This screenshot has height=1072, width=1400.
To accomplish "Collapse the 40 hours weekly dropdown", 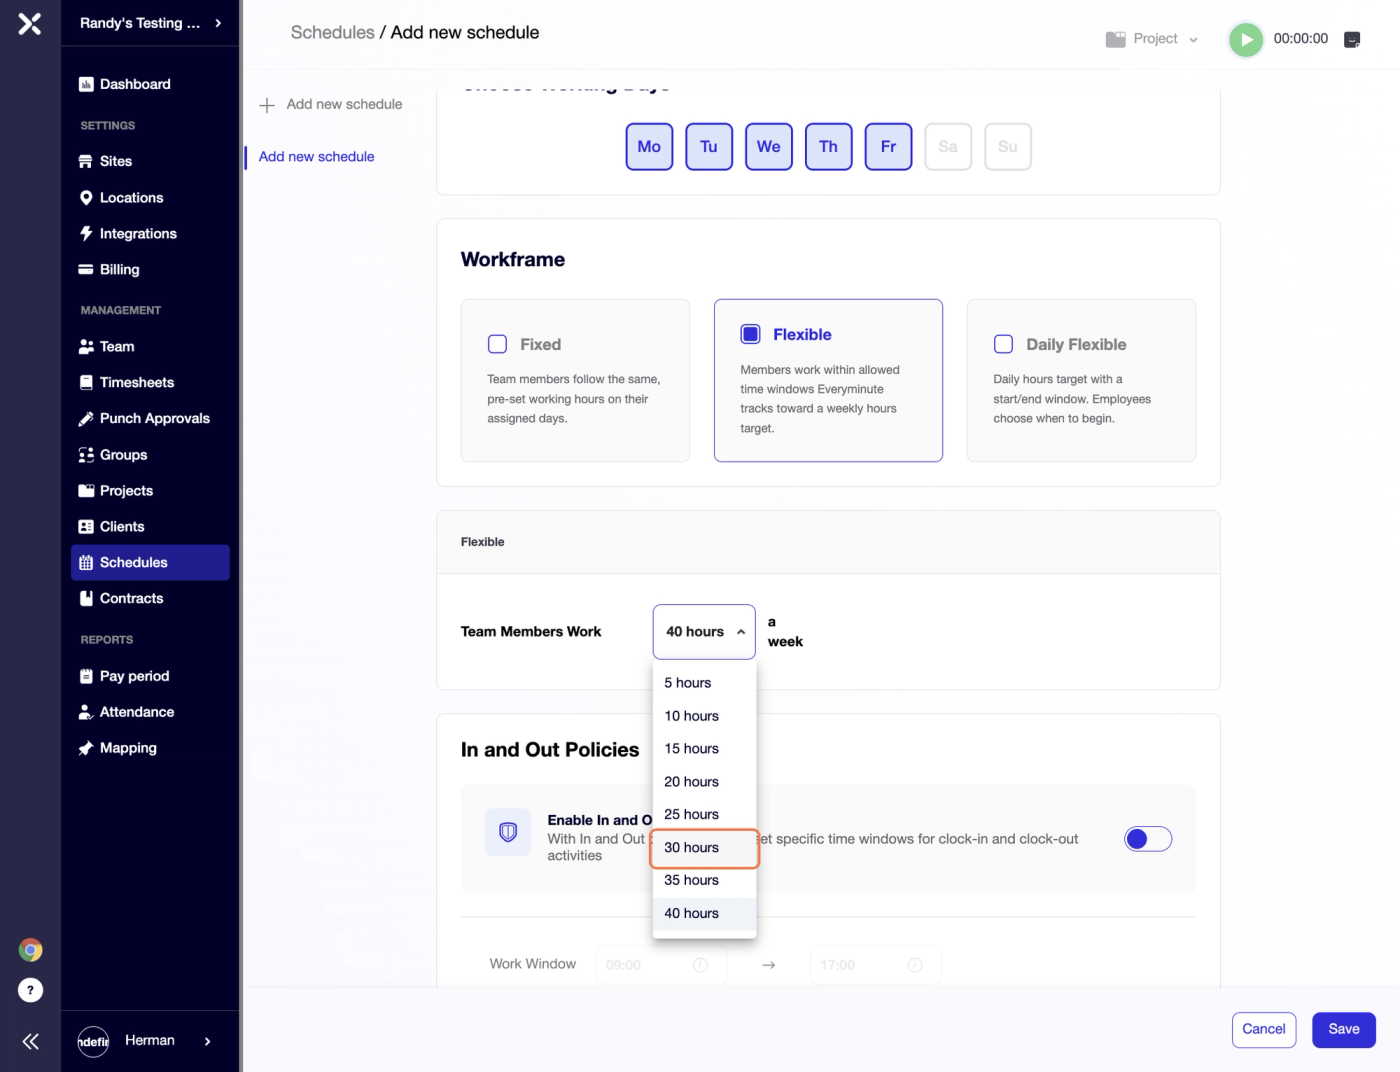I will pos(704,632).
